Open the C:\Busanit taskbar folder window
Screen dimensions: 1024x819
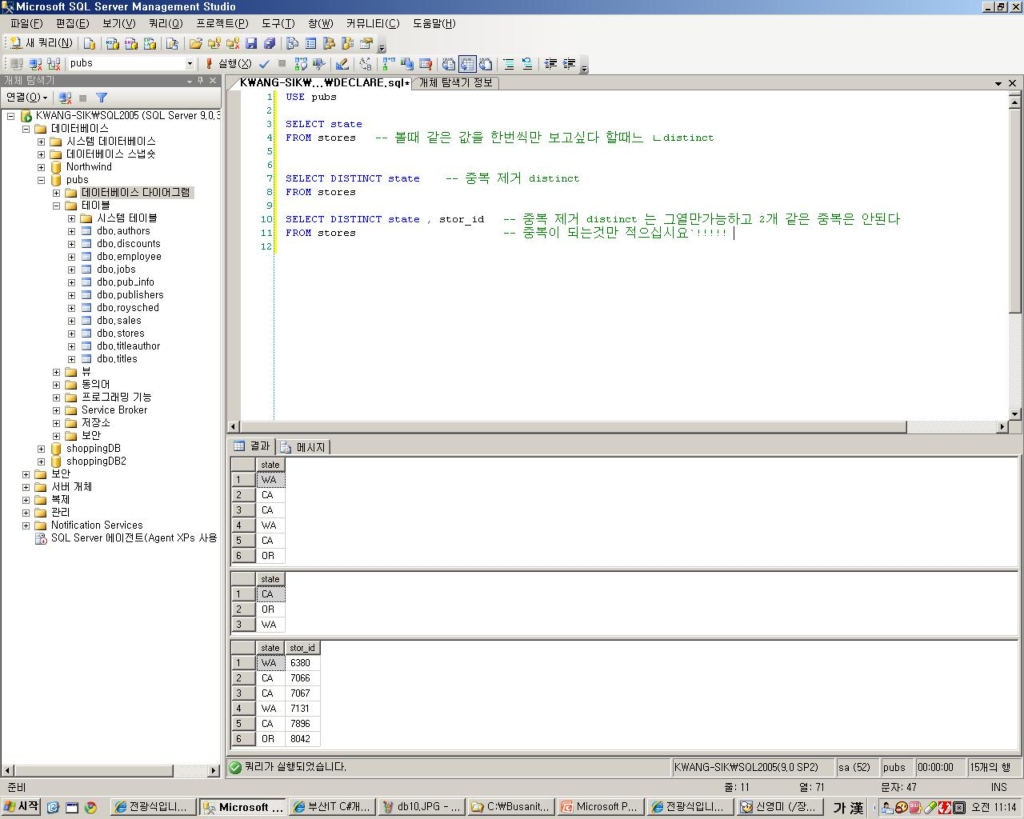(510, 807)
